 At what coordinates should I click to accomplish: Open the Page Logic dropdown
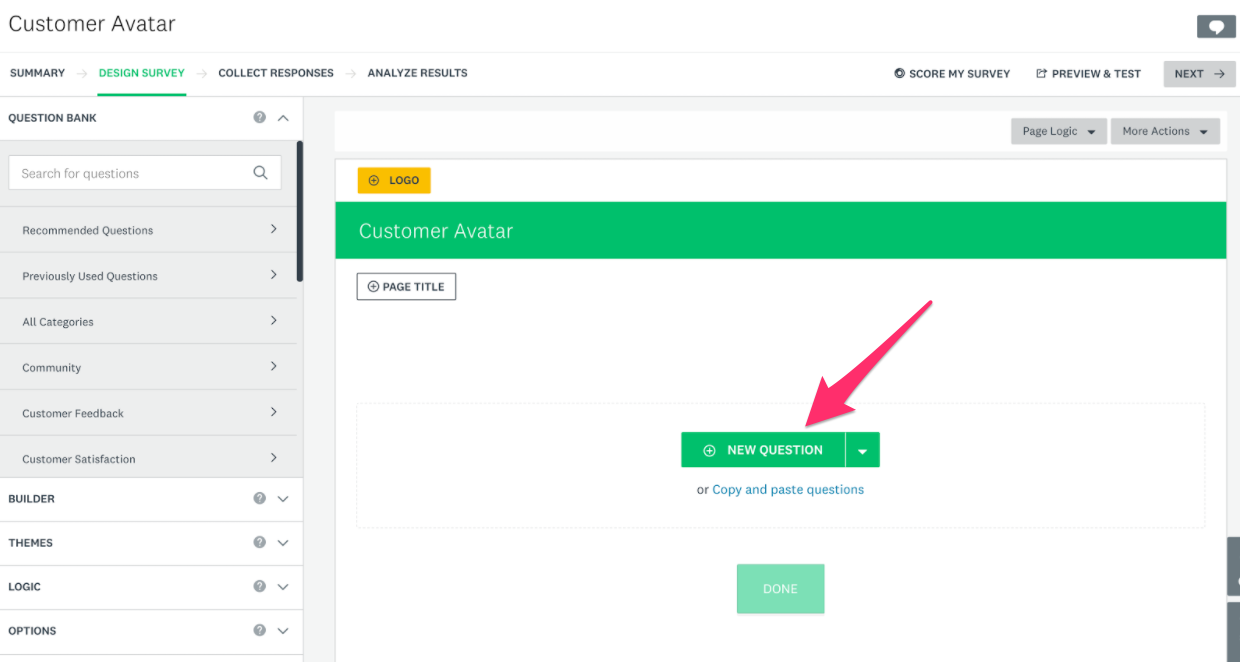(1059, 131)
